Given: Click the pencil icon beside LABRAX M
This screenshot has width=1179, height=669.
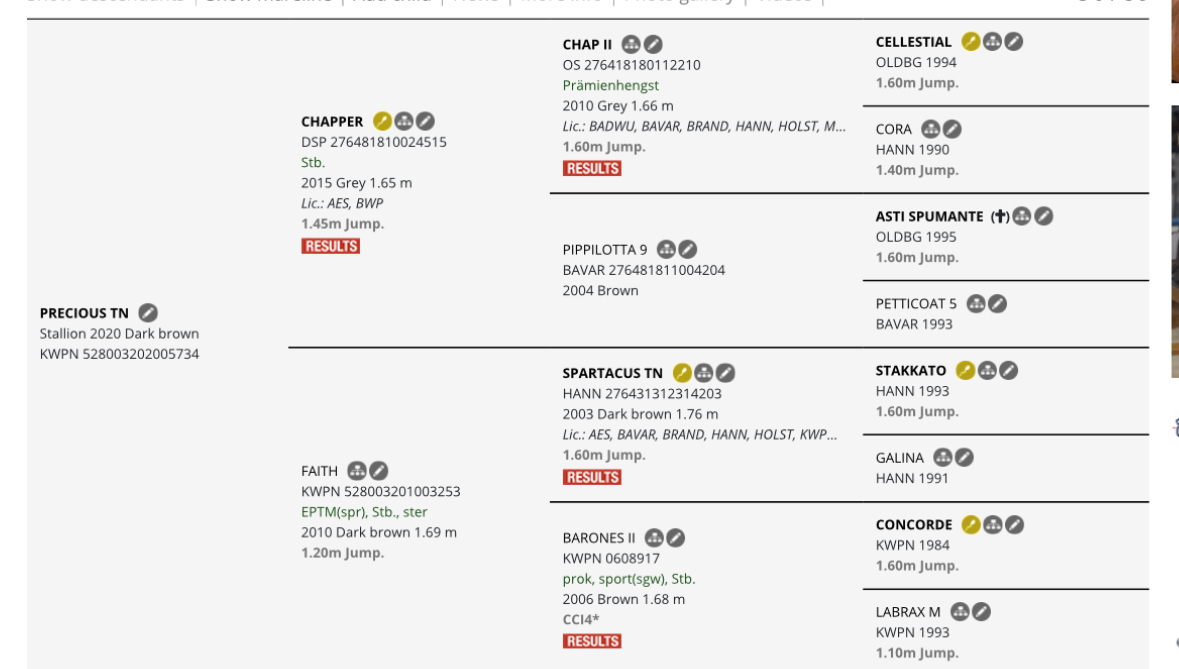Looking at the screenshot, I should [982, 611].
